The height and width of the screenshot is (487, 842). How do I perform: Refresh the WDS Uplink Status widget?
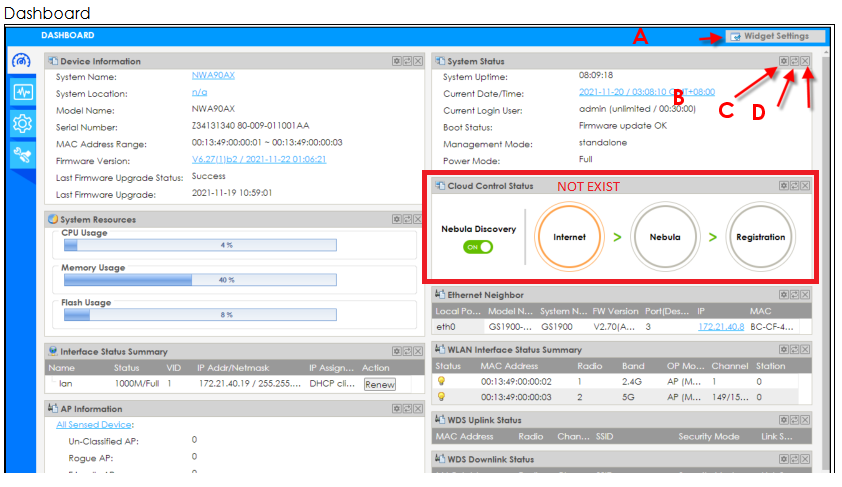795,420
